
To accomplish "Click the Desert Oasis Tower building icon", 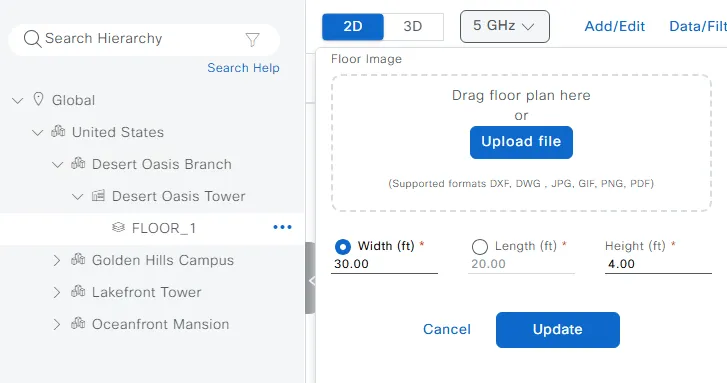I will [x=98, y=196].
